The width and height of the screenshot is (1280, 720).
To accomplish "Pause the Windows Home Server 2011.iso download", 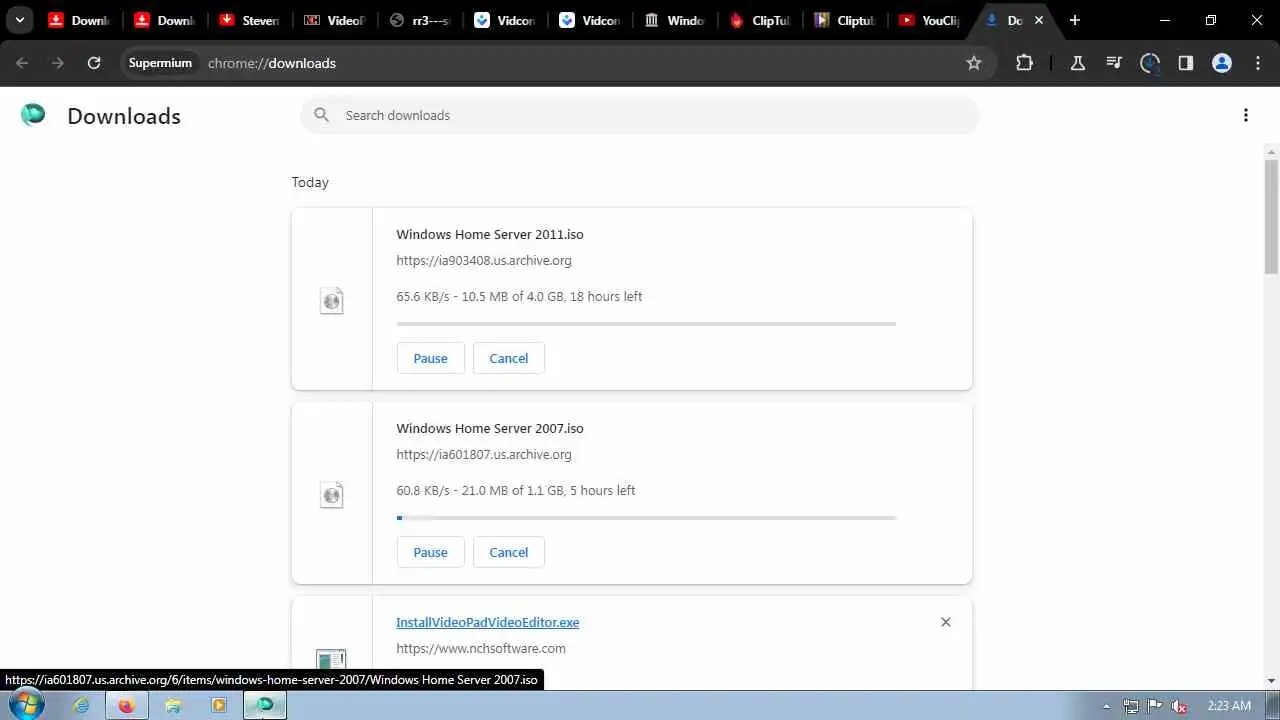I will coord(431,358).
